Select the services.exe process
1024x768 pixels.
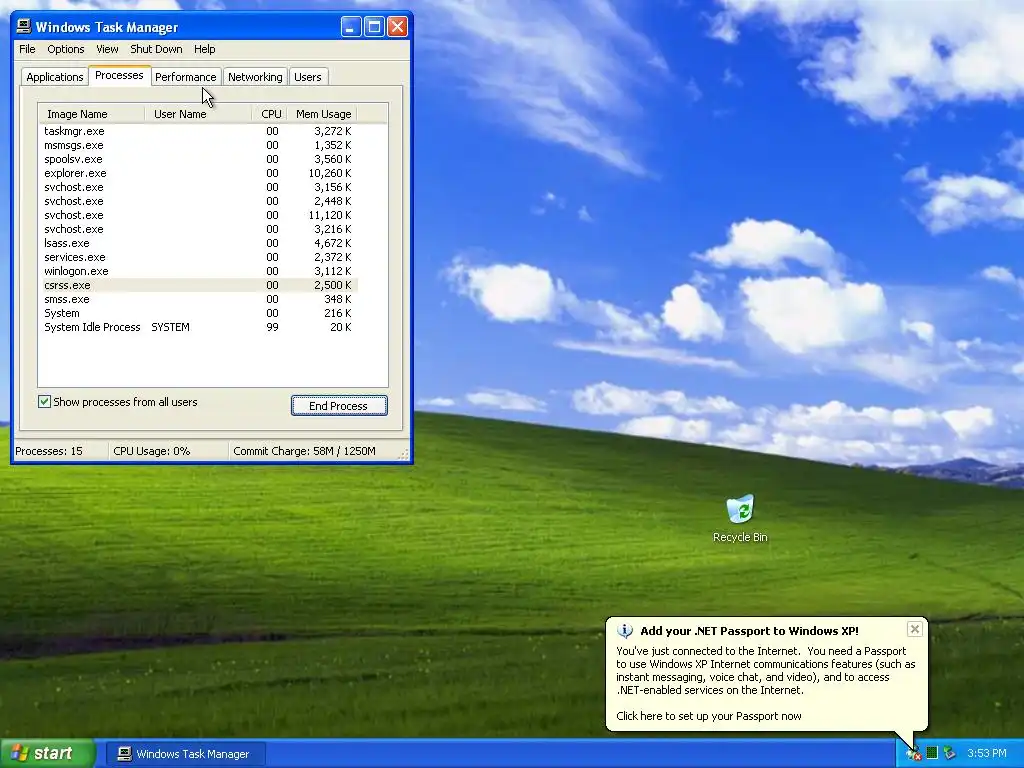click(198, 257)
